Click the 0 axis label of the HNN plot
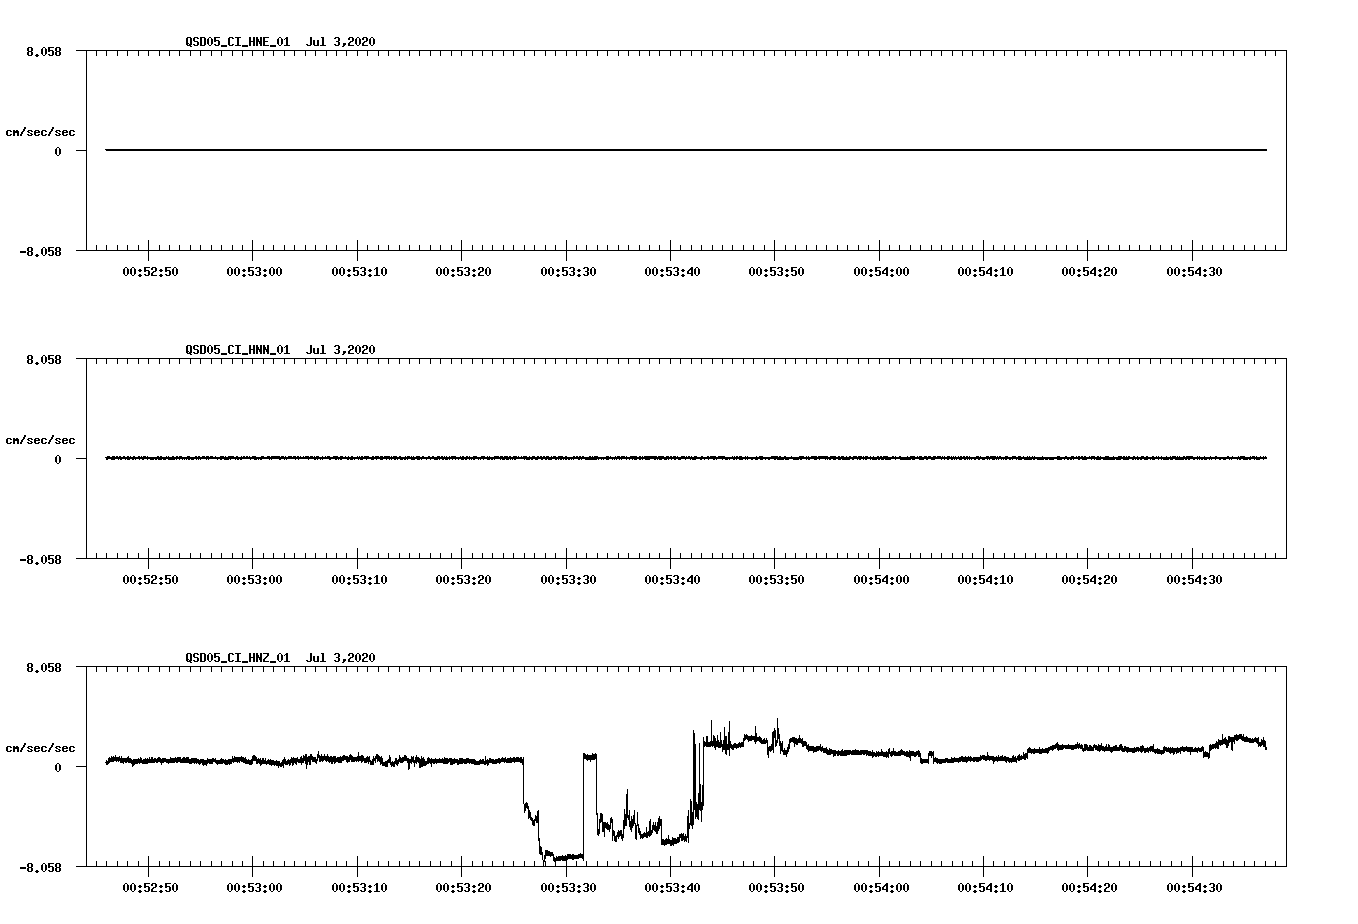Viewport: 1358px width, 924px height. (x=58, y=459)
